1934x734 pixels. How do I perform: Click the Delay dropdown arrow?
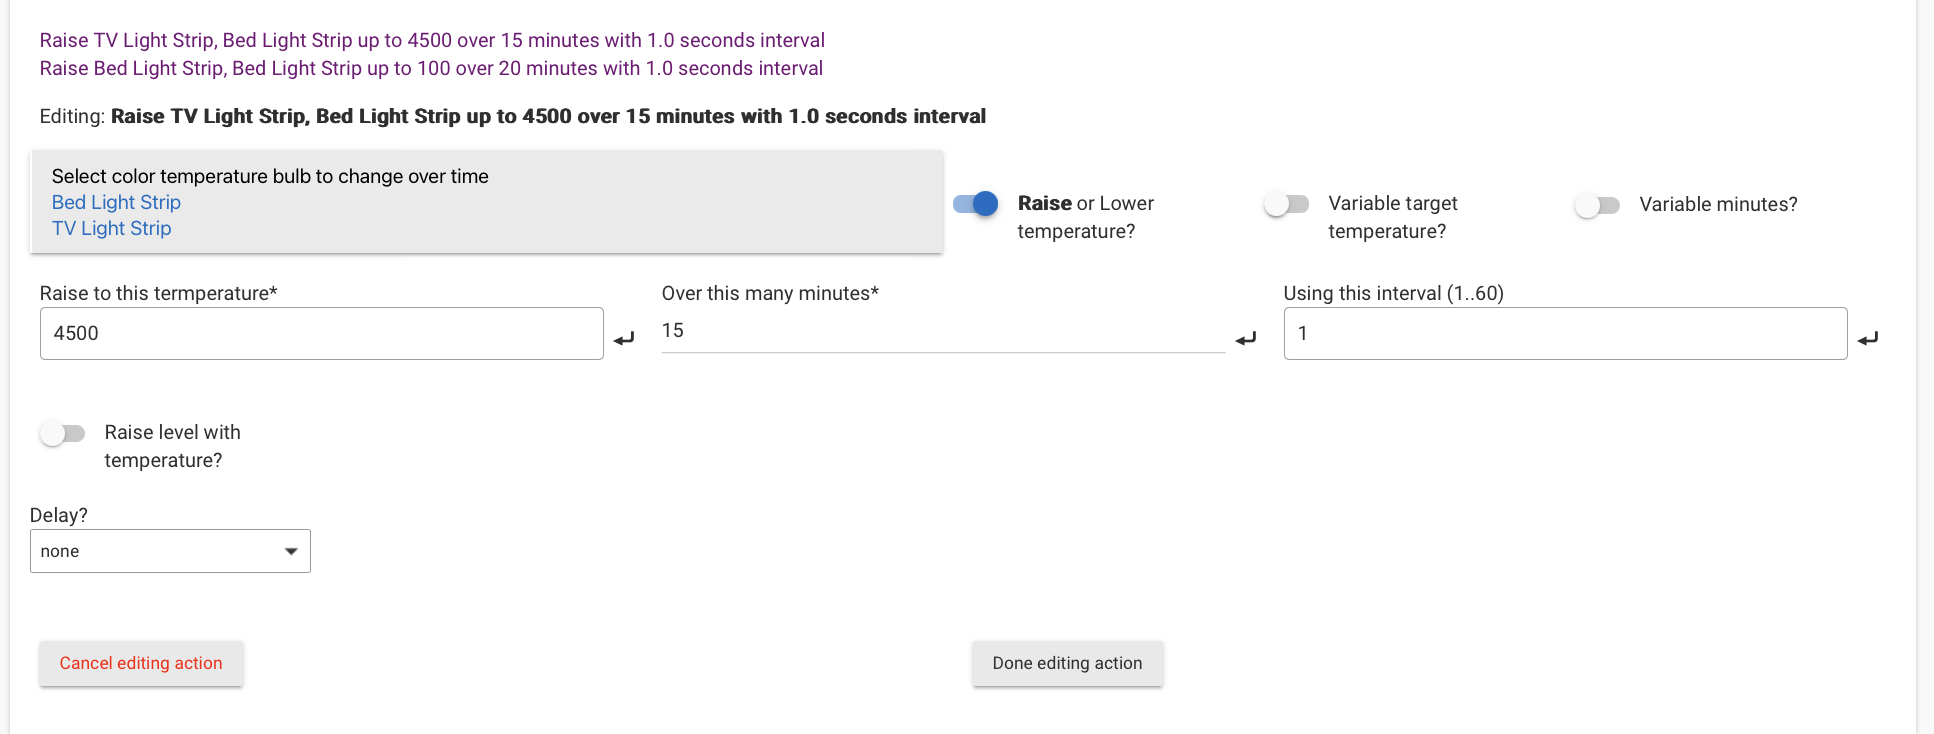click(291, 551)
